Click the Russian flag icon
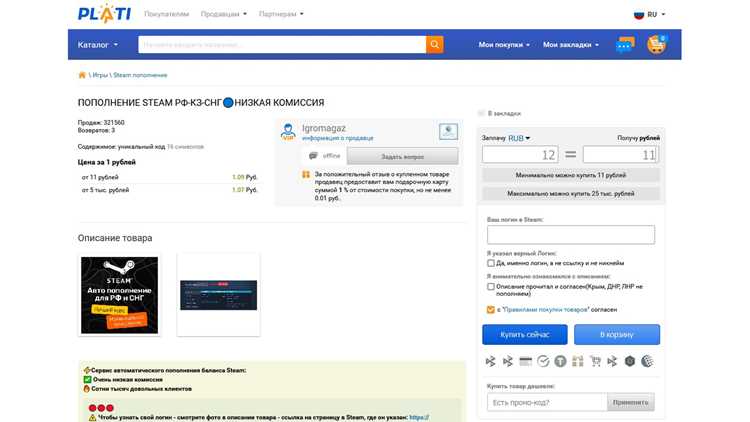Image resolution: width=750 pixels, height=422 pixels. (639, 14)
